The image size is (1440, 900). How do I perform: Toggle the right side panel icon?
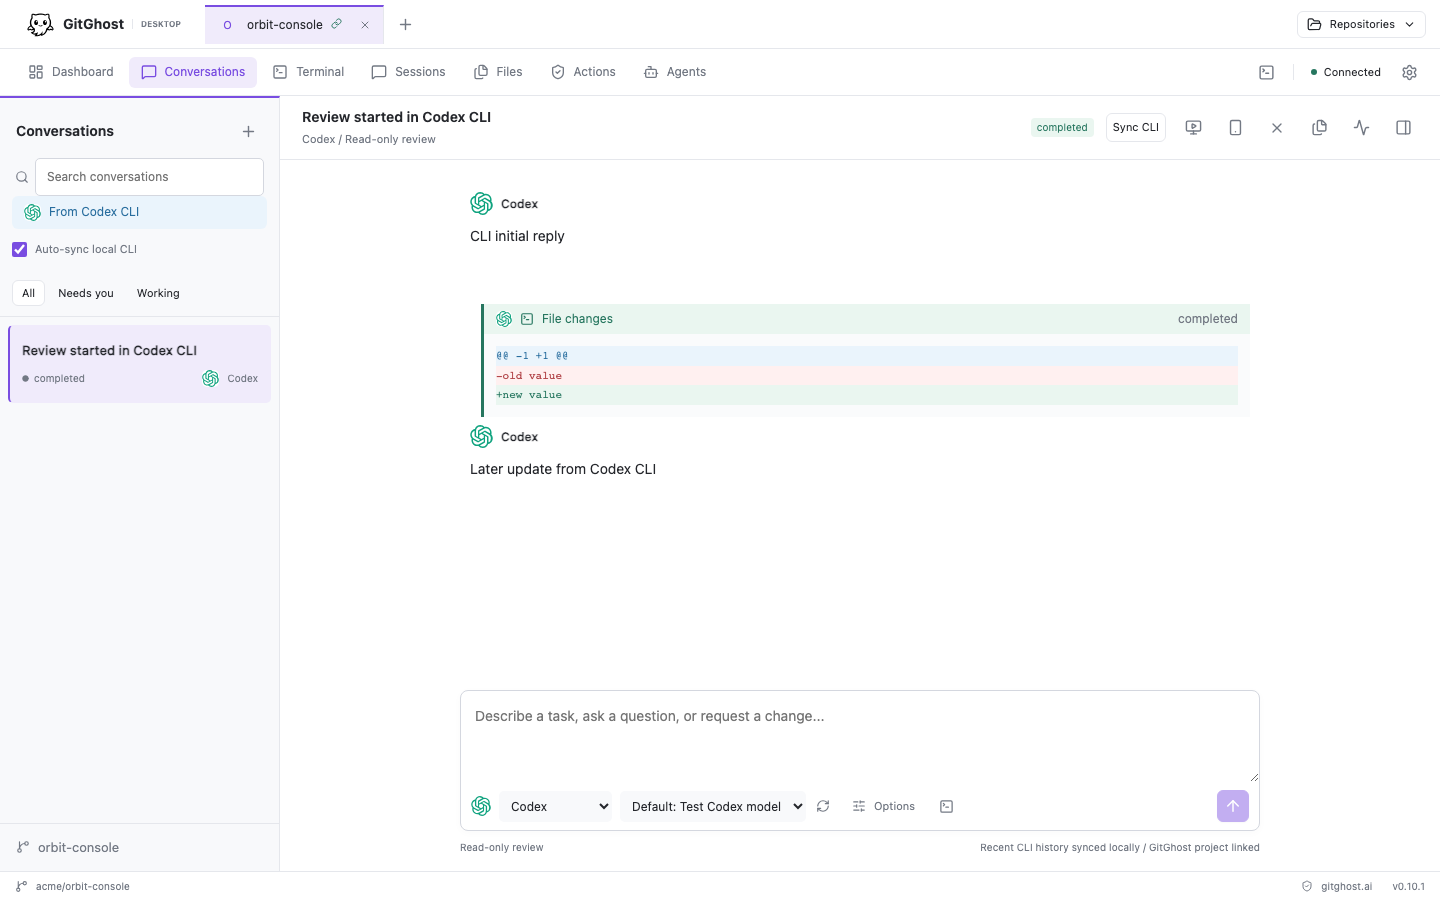[1403, 127]
